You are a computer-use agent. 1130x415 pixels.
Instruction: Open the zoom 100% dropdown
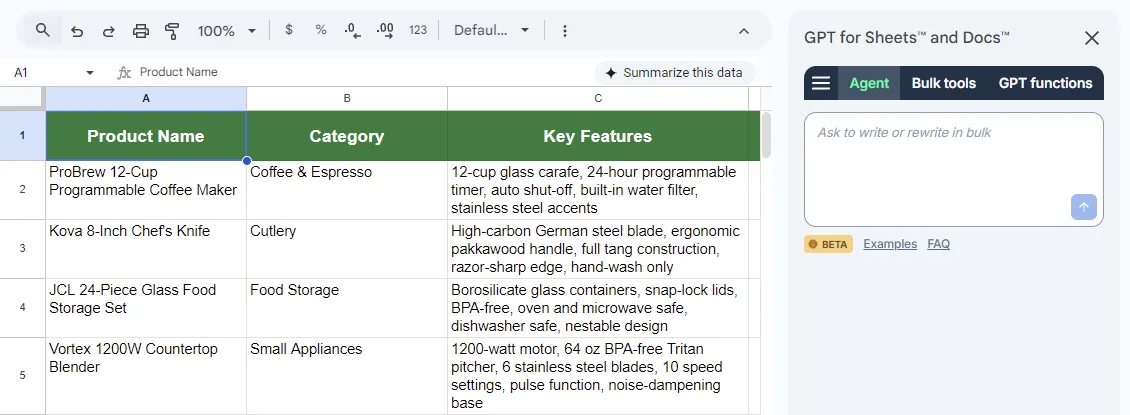point(227,31)
